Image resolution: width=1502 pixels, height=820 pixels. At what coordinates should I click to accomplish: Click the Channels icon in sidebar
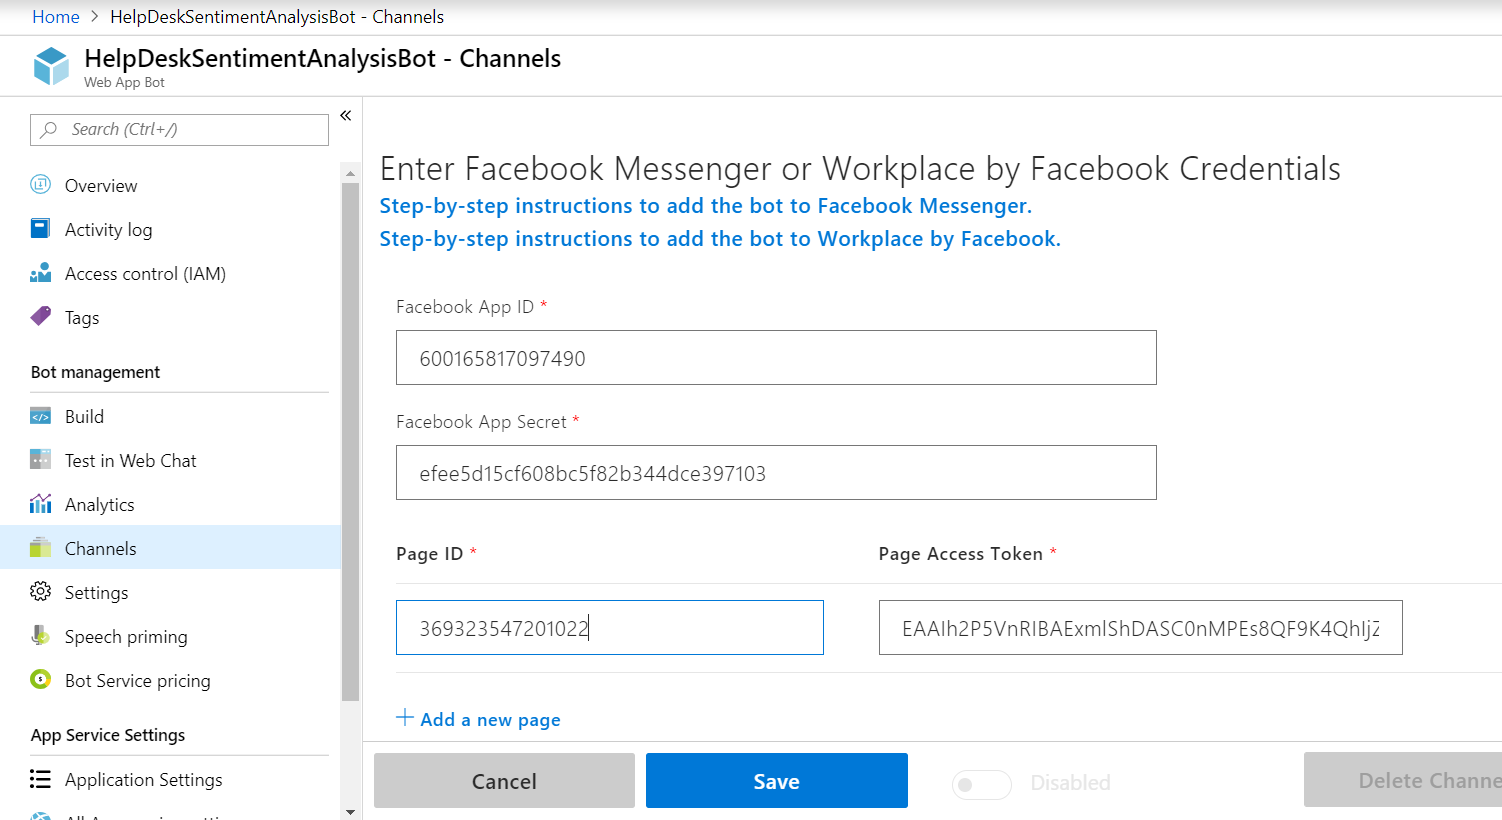click(40, 548)
